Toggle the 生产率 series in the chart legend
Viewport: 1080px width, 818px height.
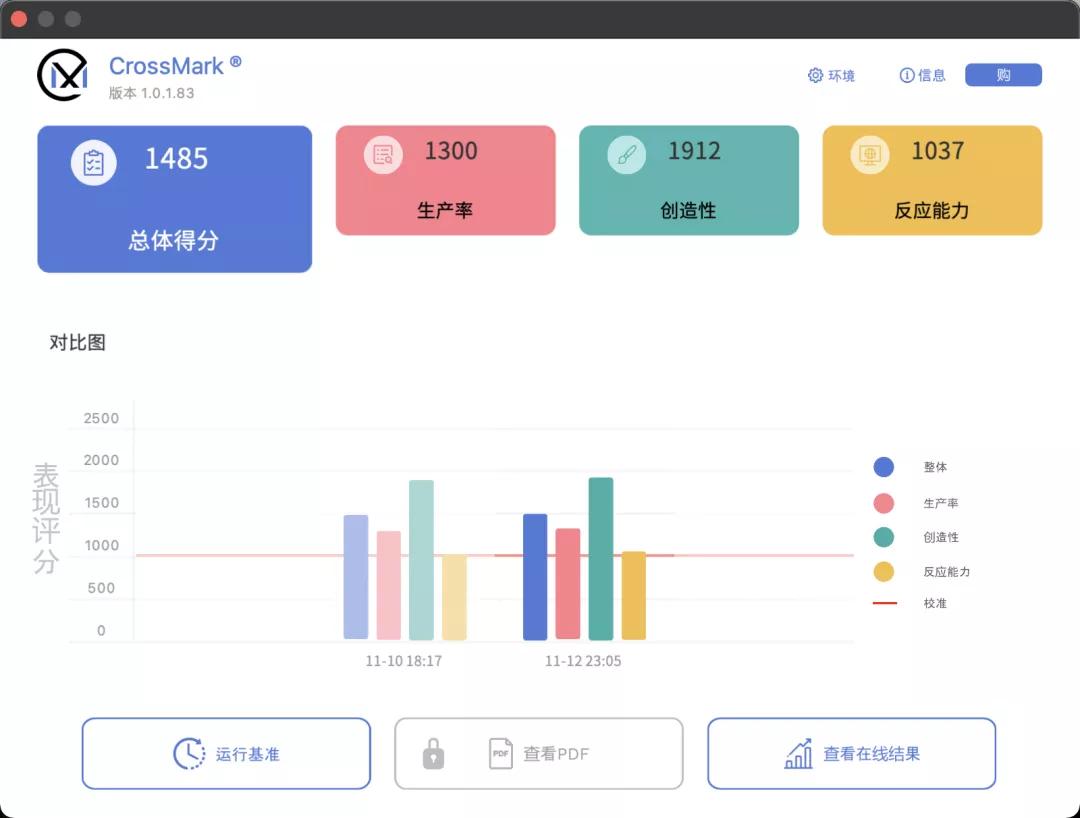pyautogui.click(x=884, y=503)
